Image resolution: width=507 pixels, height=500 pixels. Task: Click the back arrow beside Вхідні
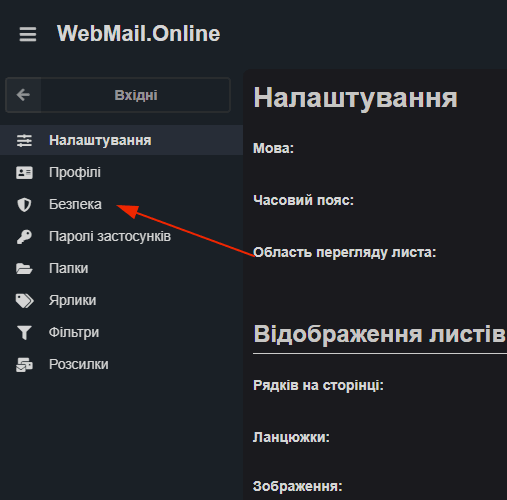click(x=23, y=95)
